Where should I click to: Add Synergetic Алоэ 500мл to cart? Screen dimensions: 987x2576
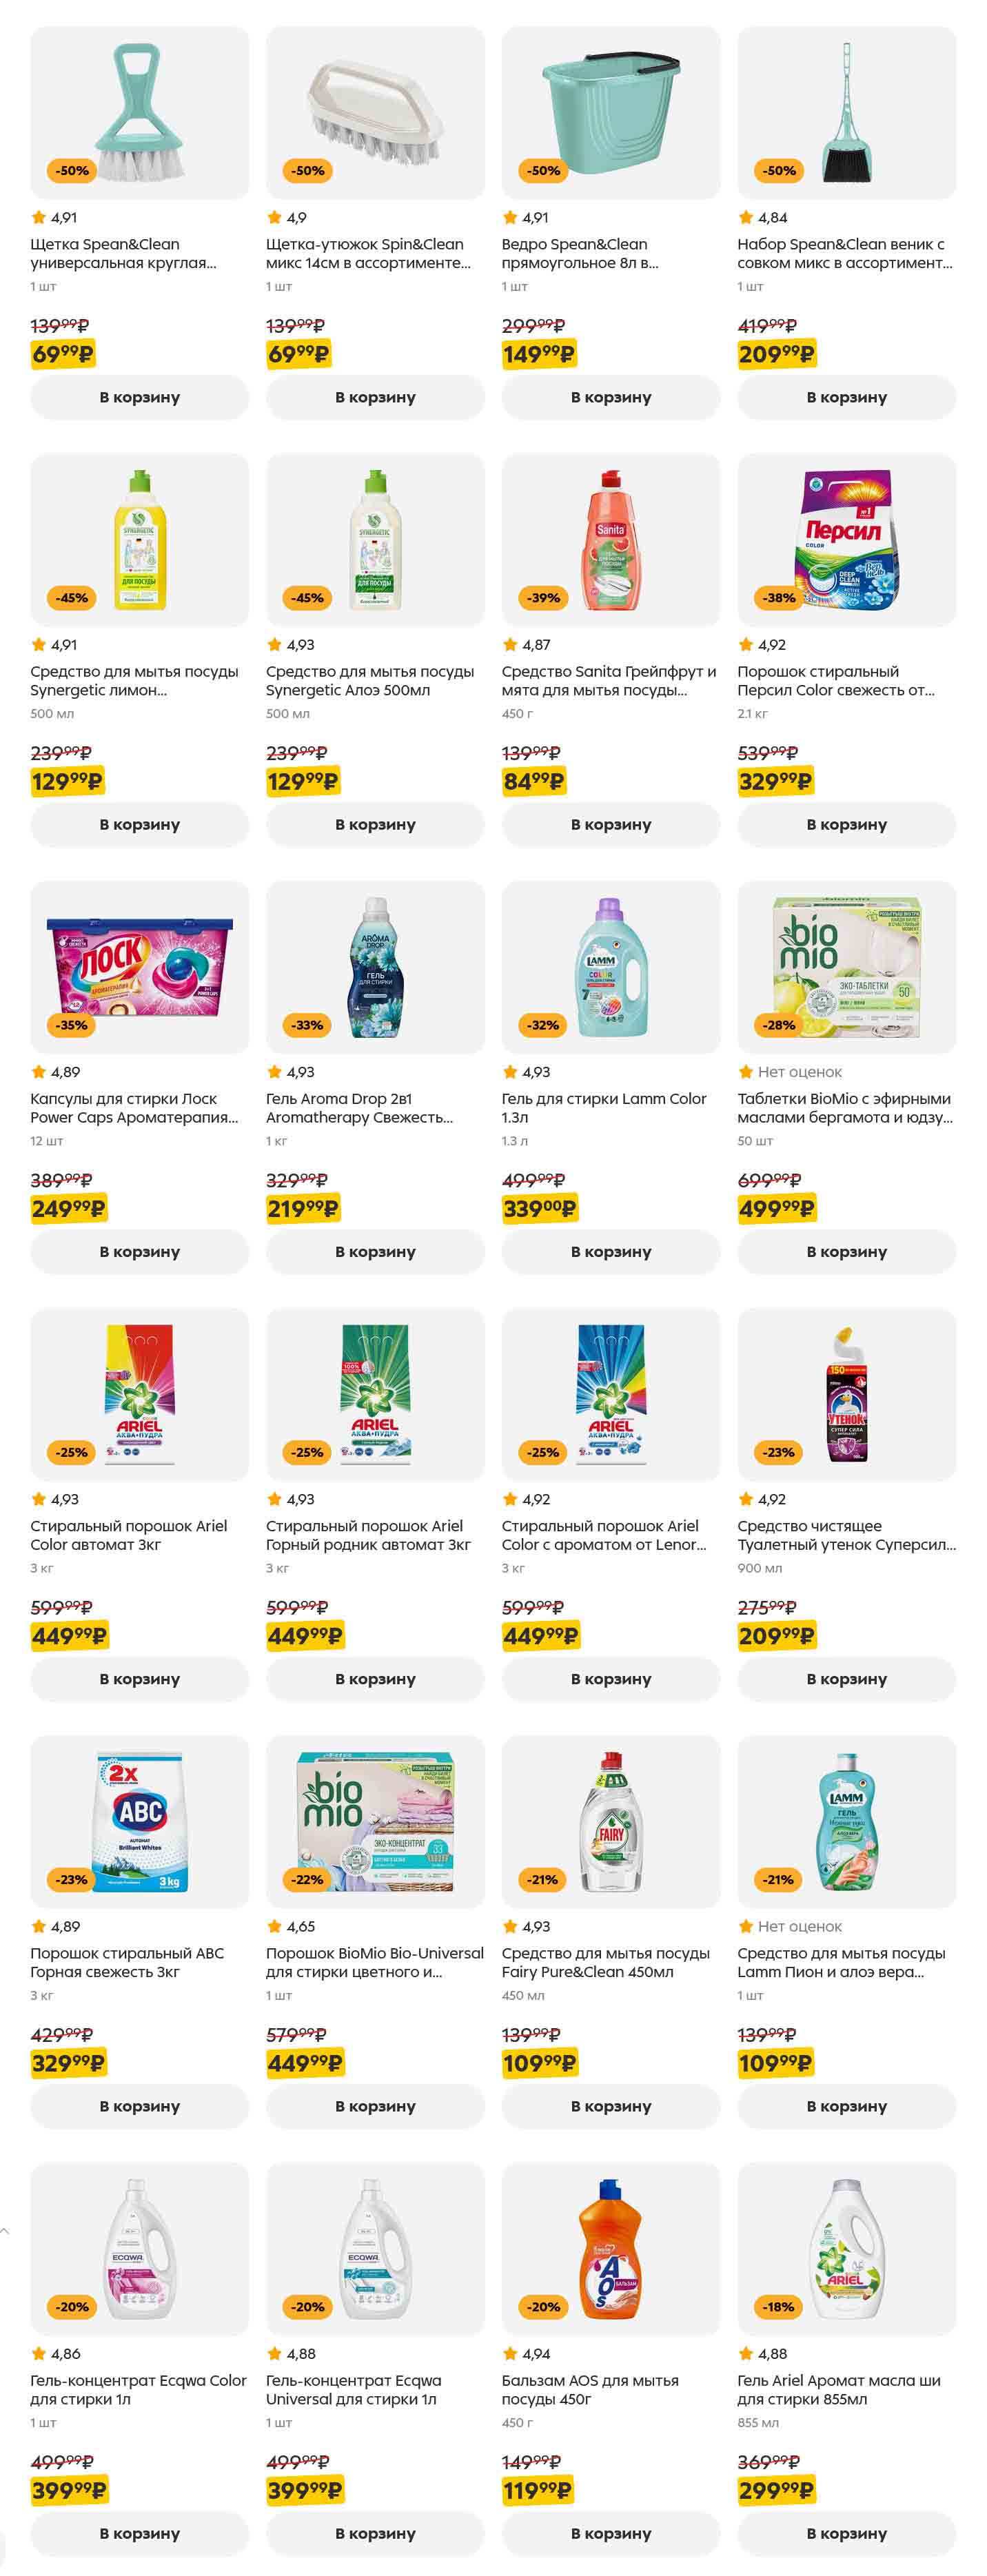click(x=375, y=825)
